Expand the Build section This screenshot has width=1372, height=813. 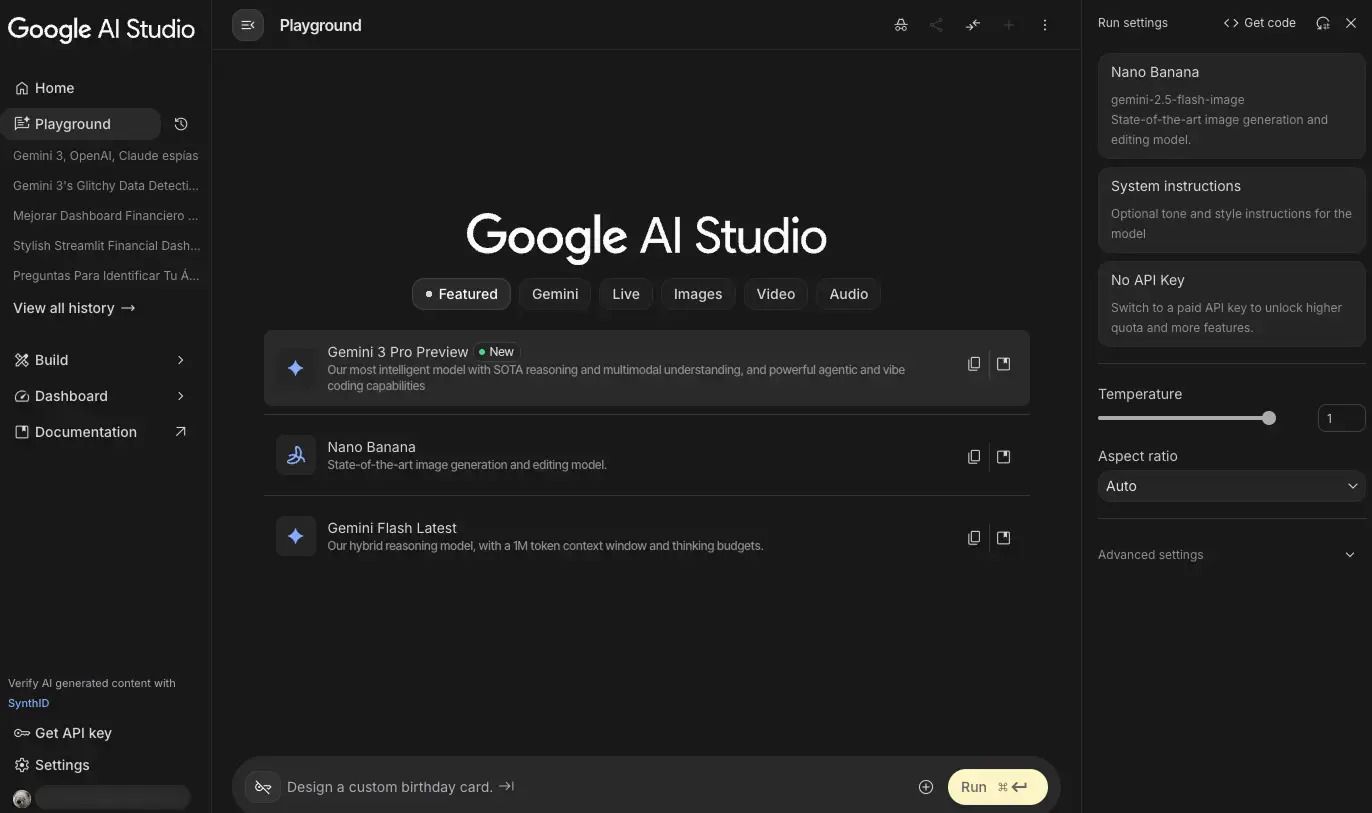(x=100, y=360)
